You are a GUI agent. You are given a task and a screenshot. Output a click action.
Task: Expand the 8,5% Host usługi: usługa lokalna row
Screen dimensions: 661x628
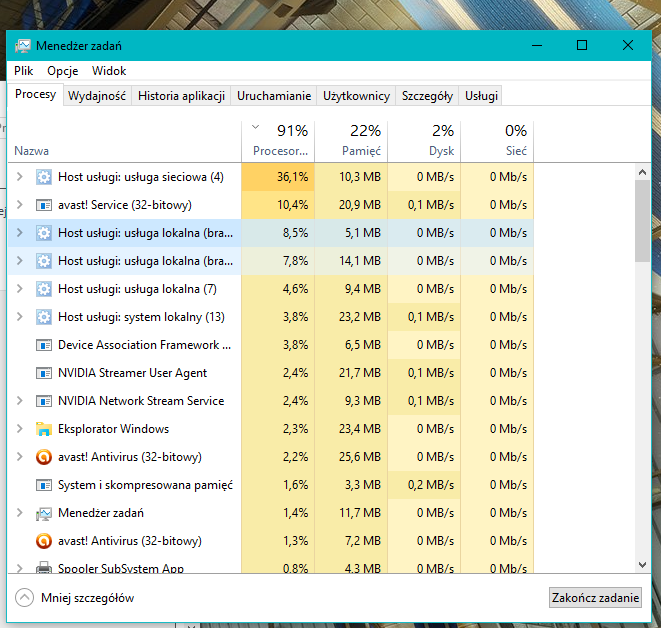19,233
